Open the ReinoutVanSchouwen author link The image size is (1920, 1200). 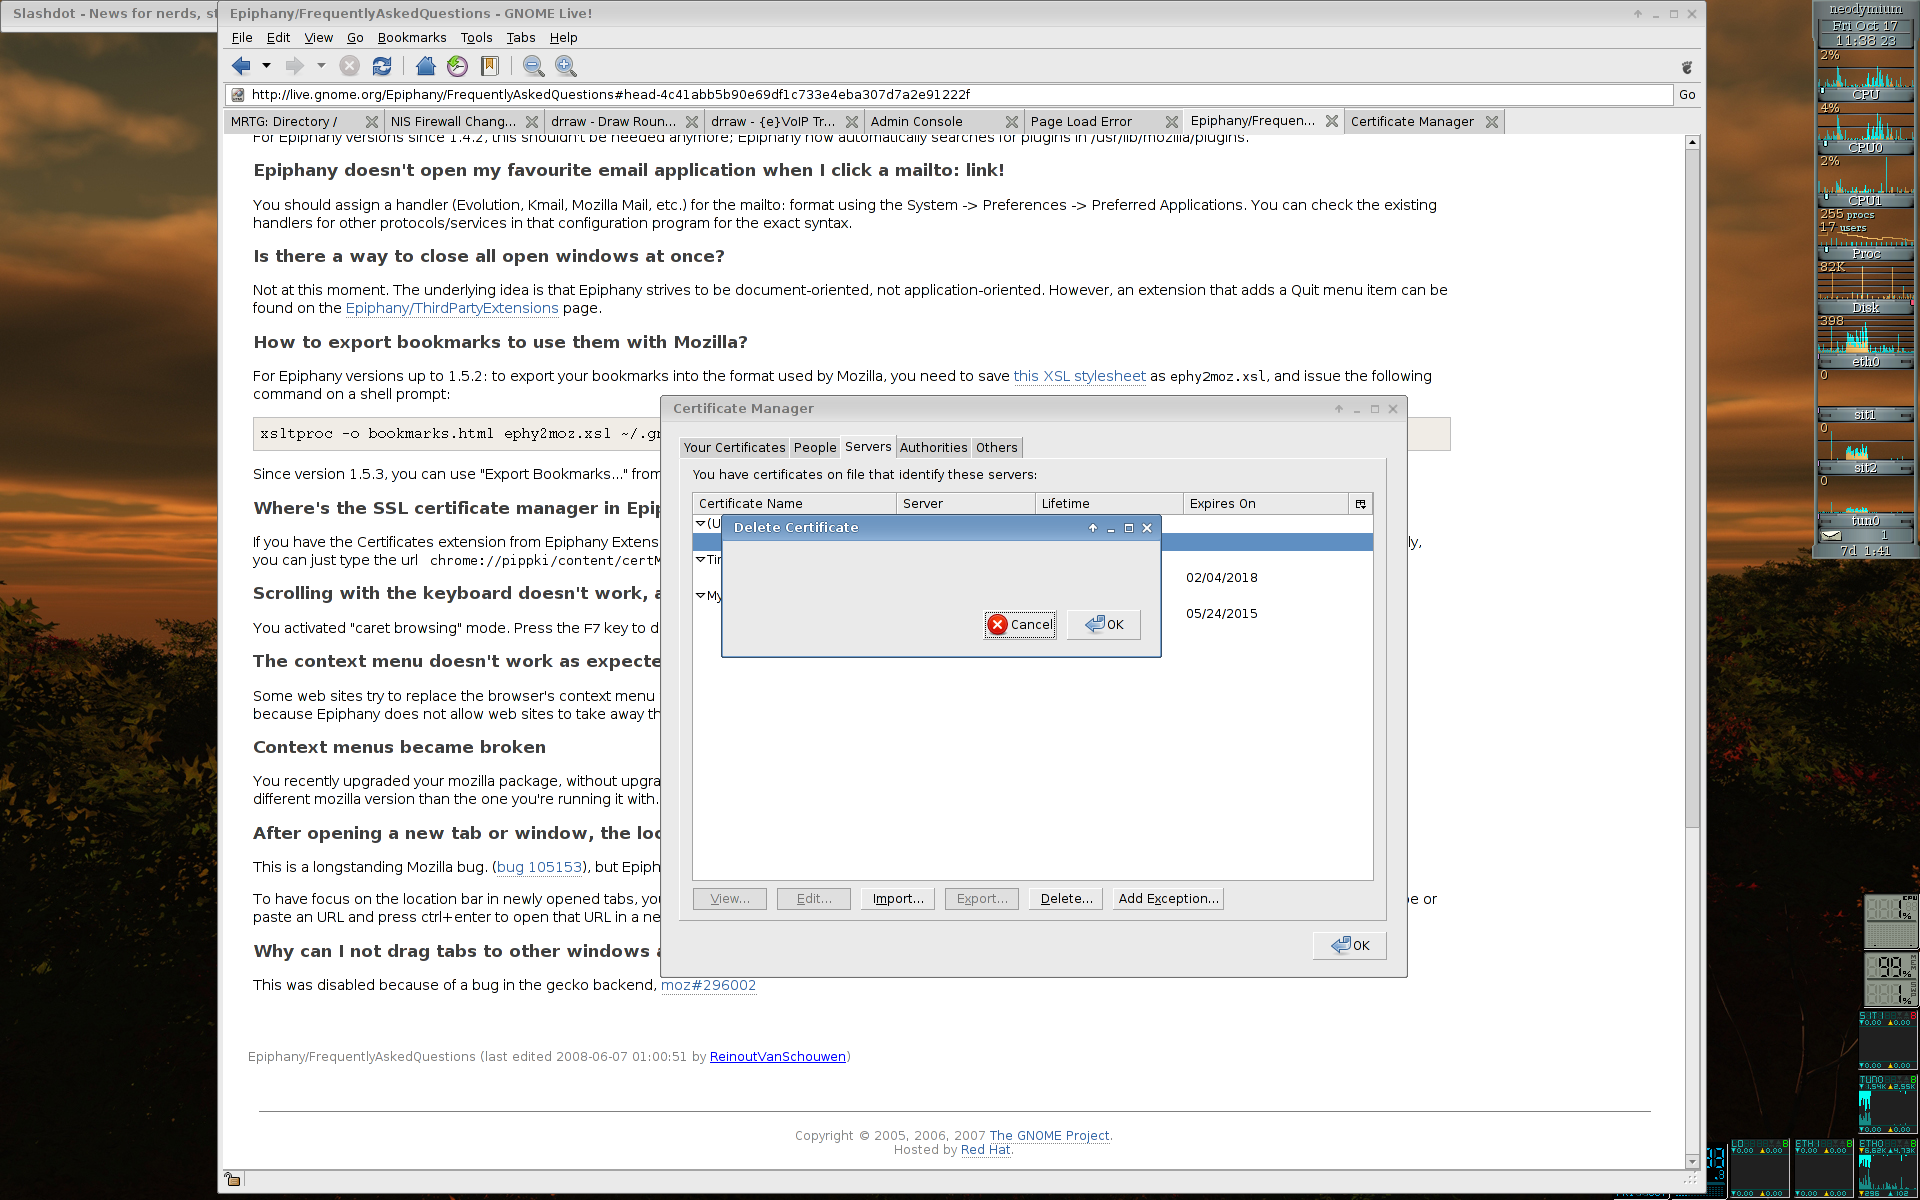pos(778,1057)
